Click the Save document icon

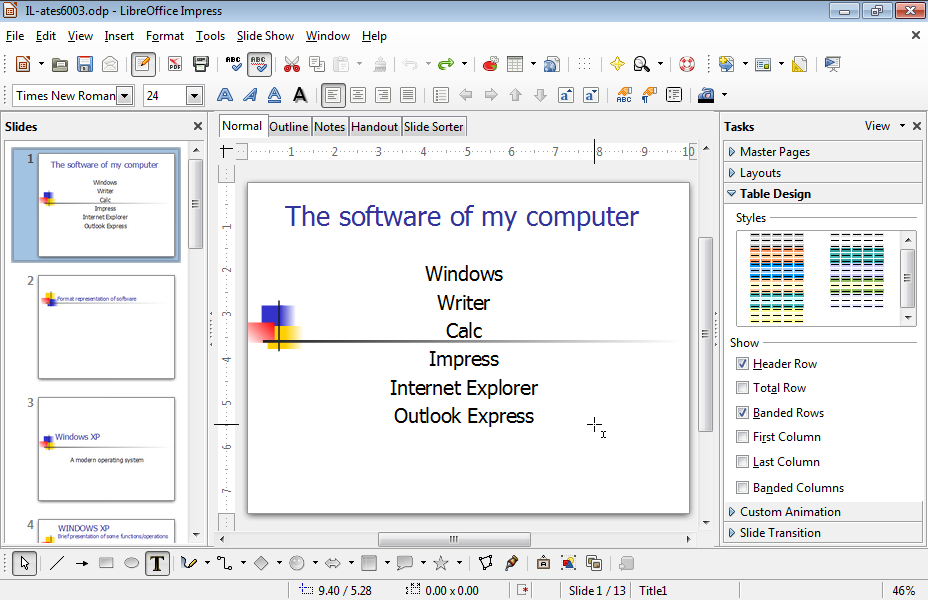85,64
